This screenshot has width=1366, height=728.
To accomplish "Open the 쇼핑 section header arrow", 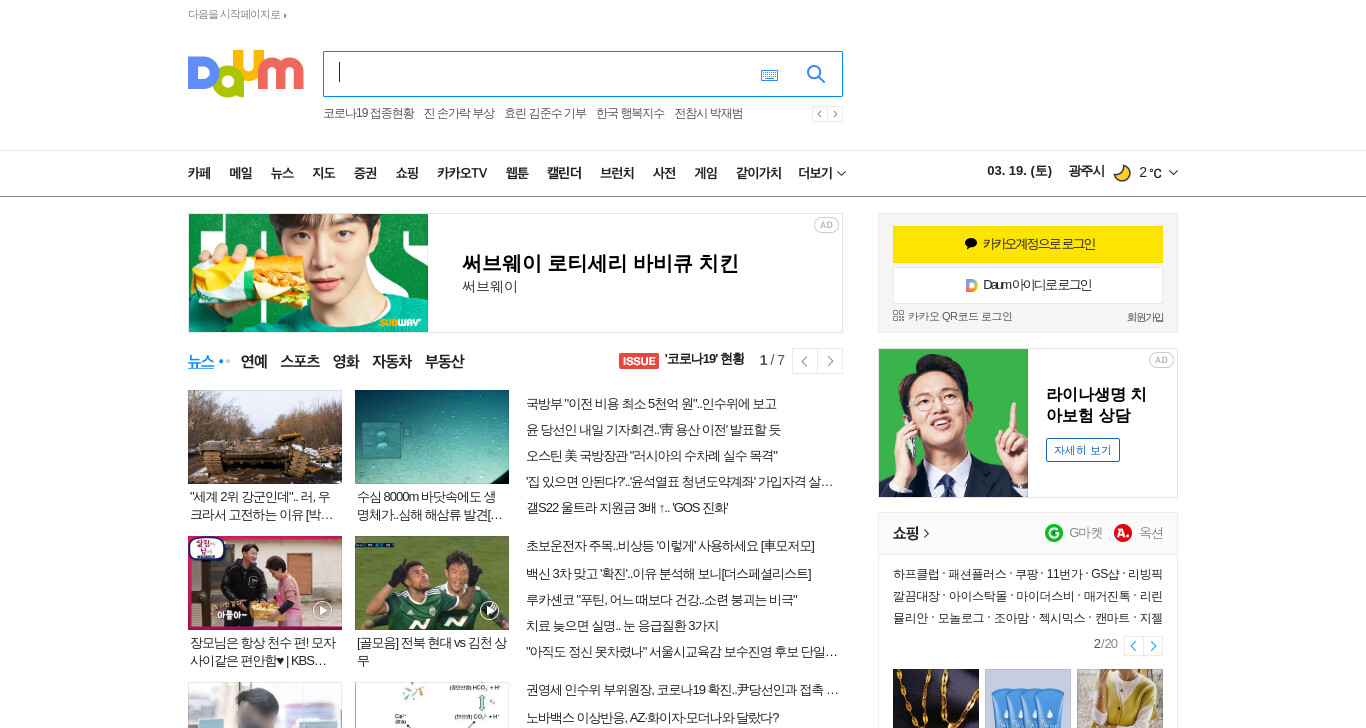I will click(926, 533).
